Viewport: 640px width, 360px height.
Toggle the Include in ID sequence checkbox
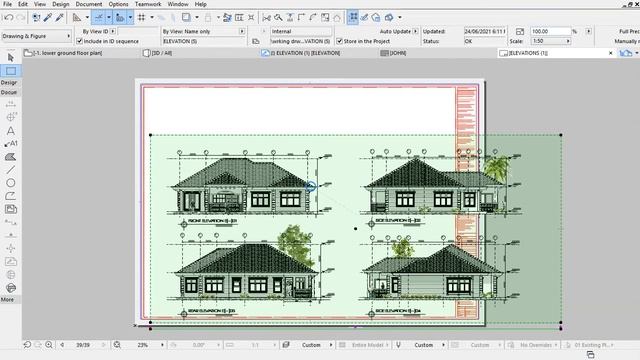coord(80,41)
